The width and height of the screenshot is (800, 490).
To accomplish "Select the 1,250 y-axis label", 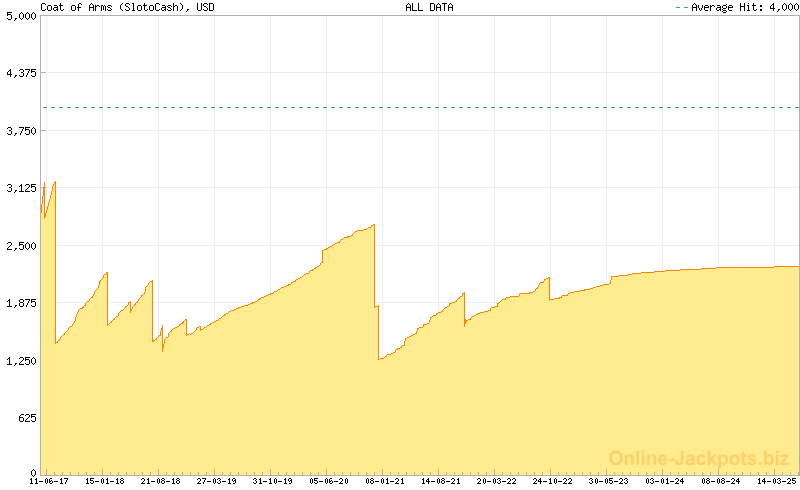I will tap(21, 361).
